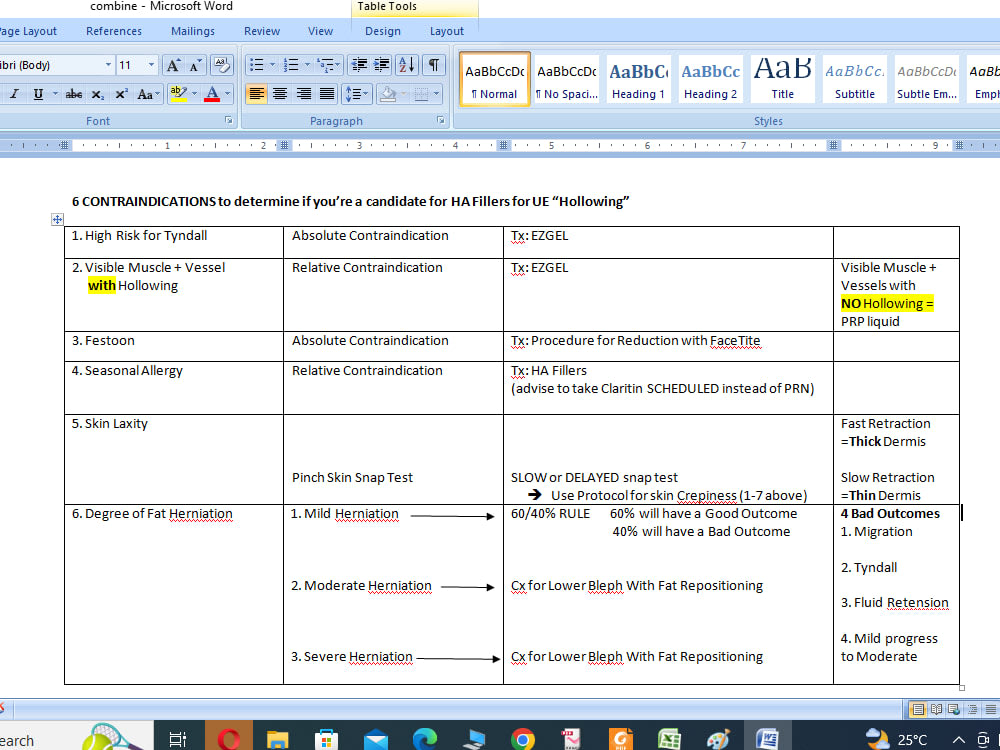Click the "3. Festoon" table cell

[174, 346]
